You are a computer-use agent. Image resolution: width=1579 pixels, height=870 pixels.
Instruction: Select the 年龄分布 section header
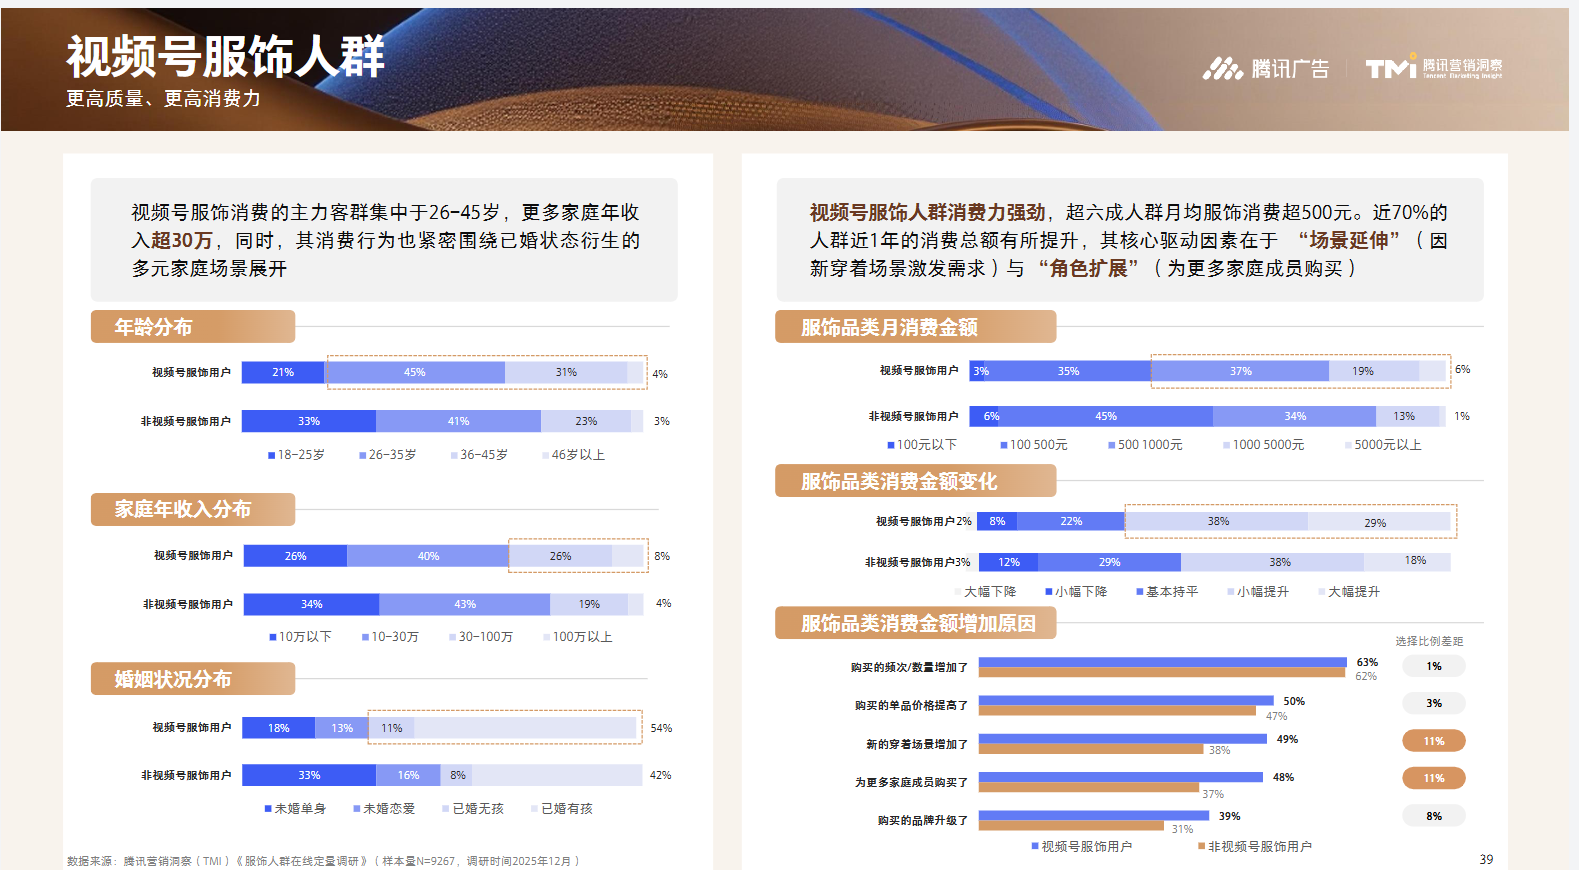click(x=192, y=327)
